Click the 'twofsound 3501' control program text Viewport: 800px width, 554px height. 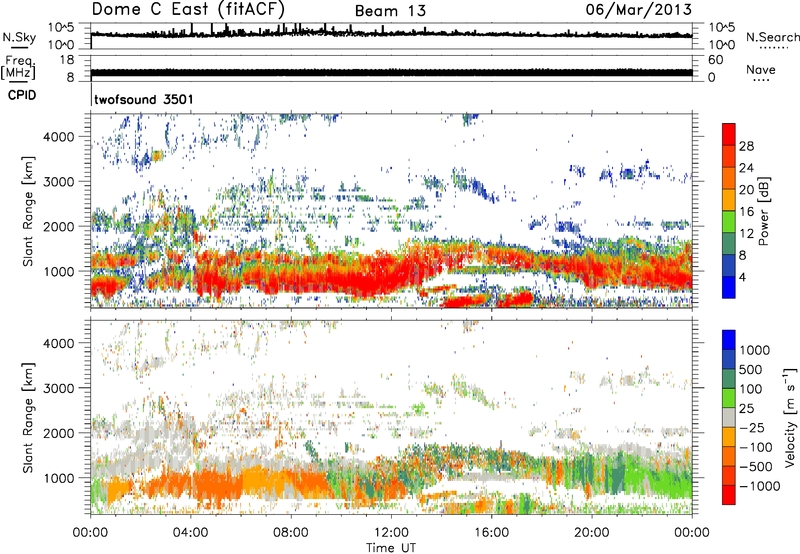144,99
